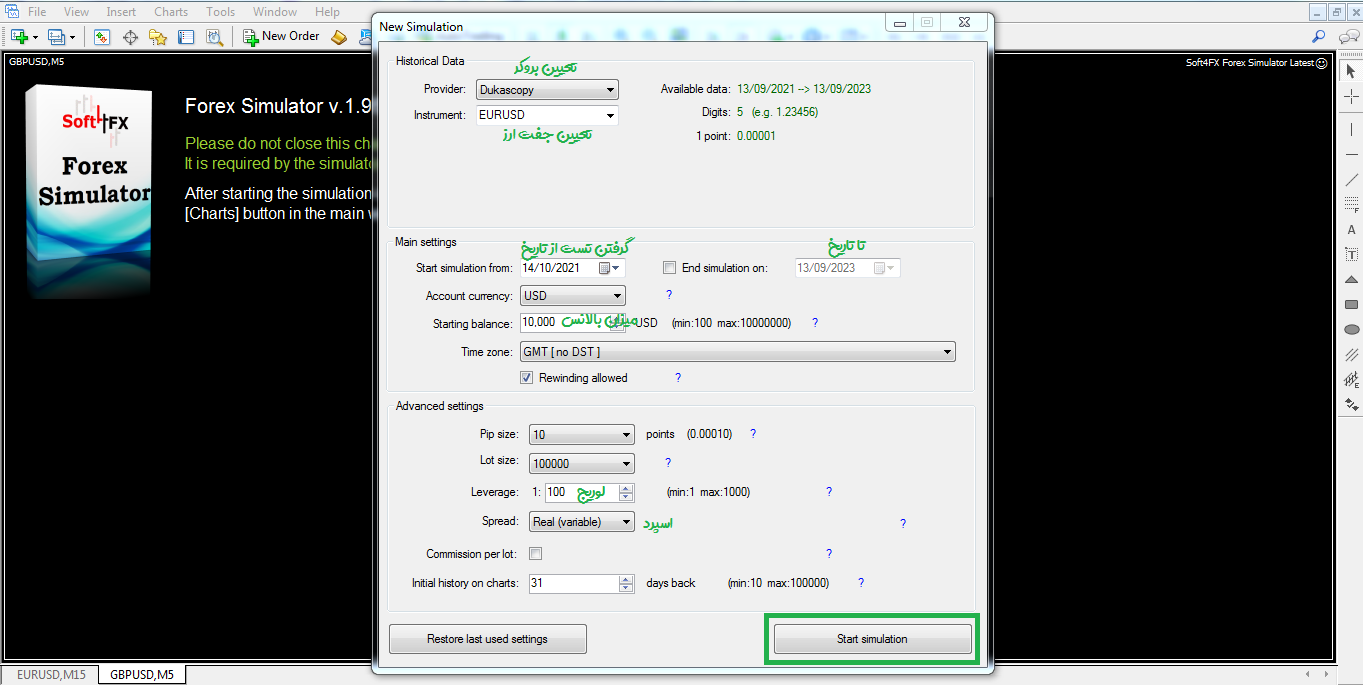Toggle the Rewinding allowed checkbox

point(527,378)
